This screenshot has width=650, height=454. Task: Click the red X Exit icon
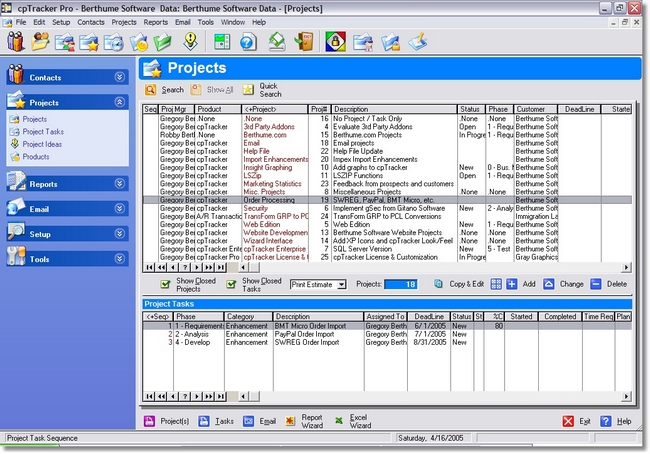pos(568,421)
